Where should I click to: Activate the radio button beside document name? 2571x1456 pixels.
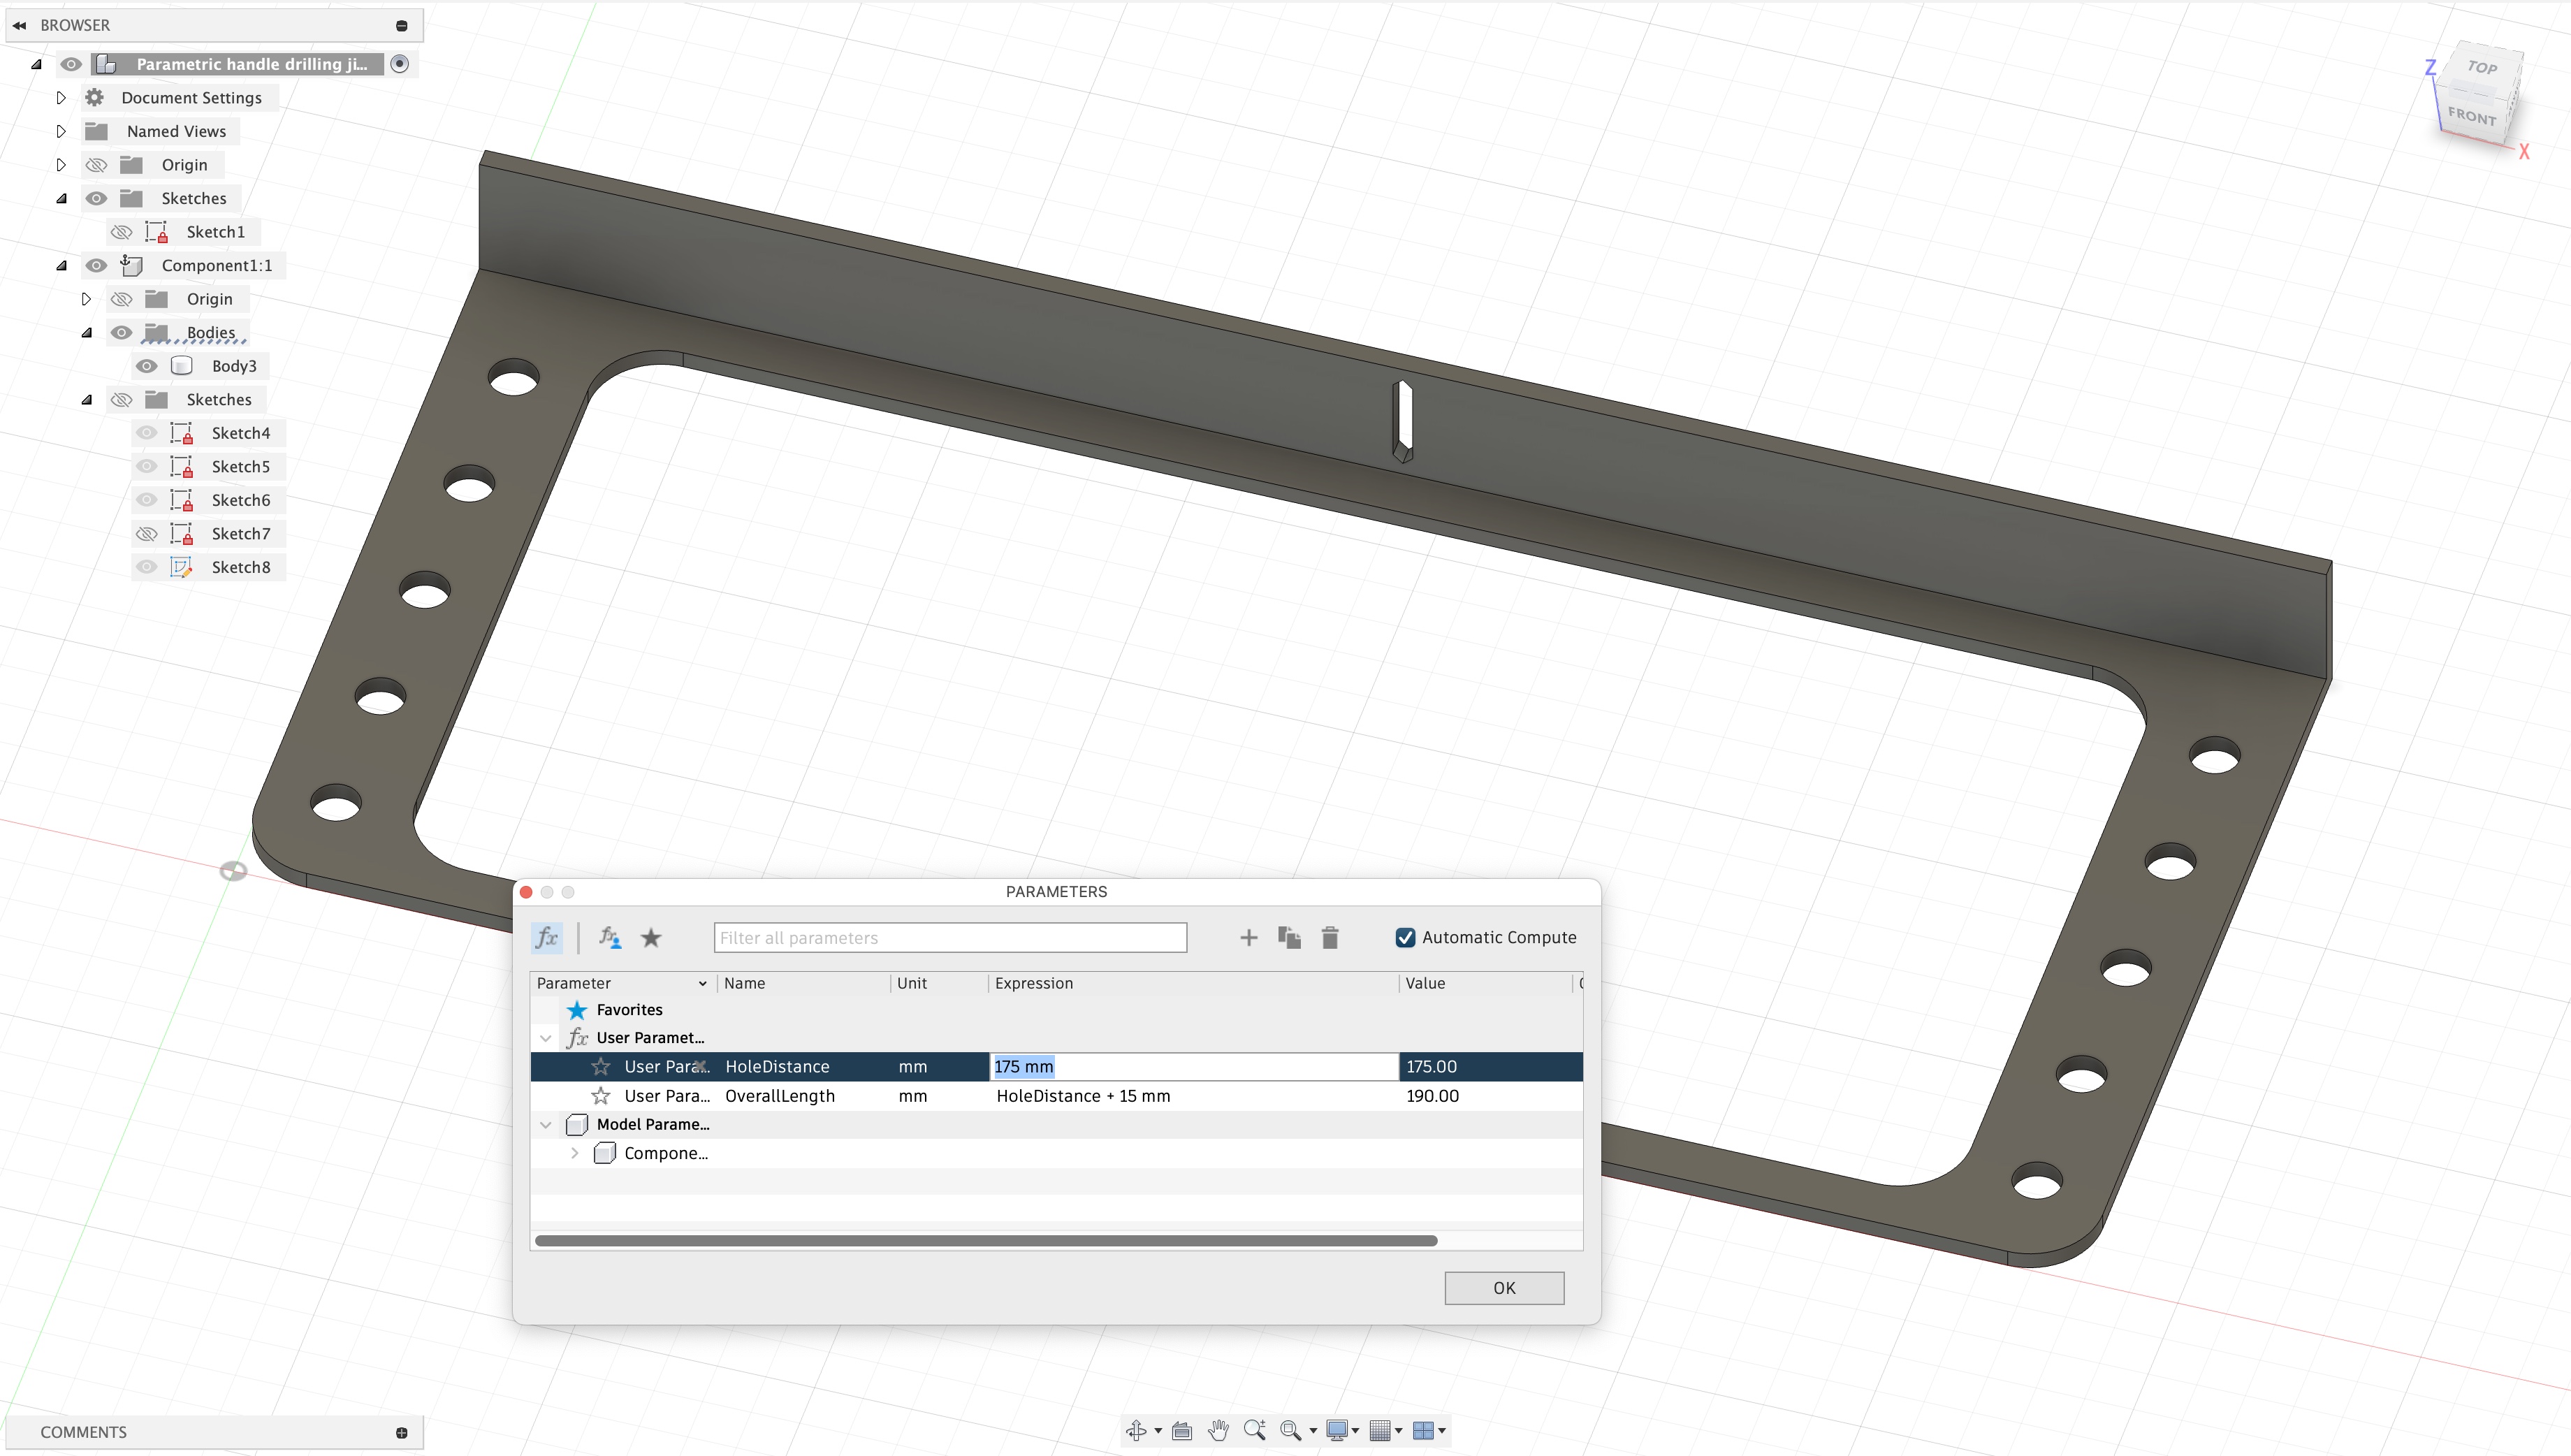coord(399,64)
